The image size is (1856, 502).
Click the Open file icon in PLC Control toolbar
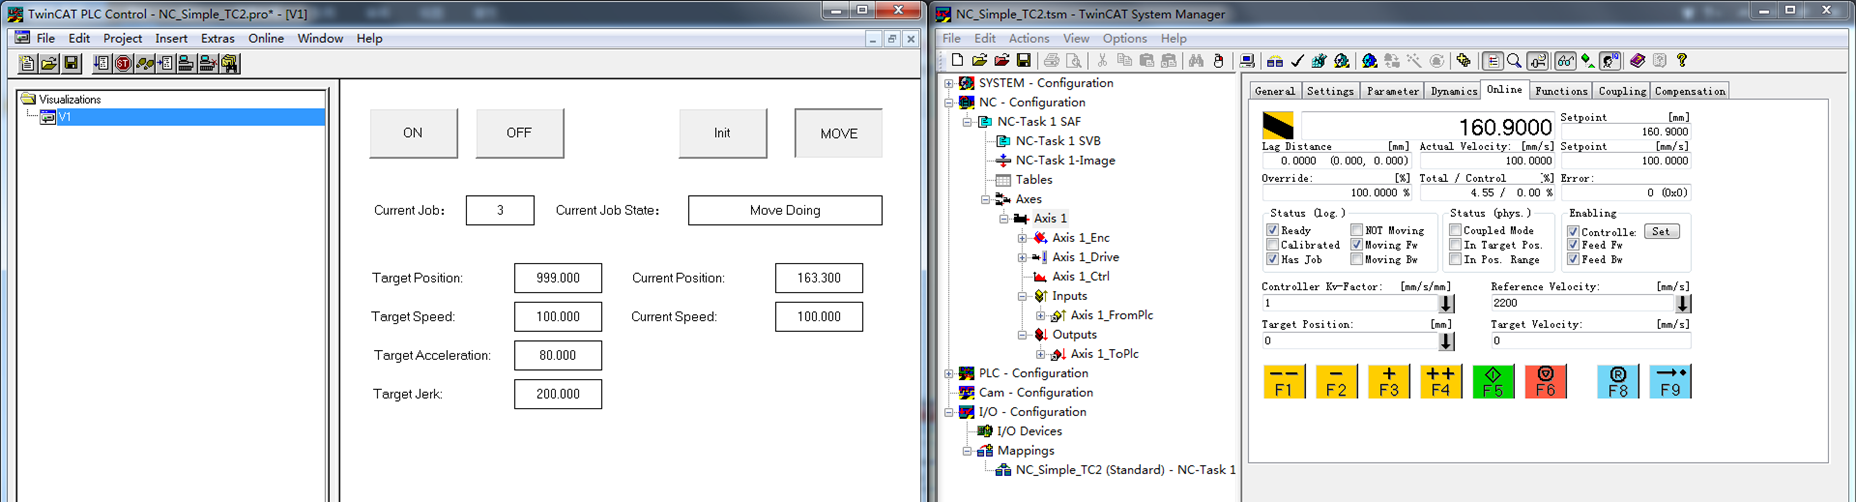tap(49, 63)
